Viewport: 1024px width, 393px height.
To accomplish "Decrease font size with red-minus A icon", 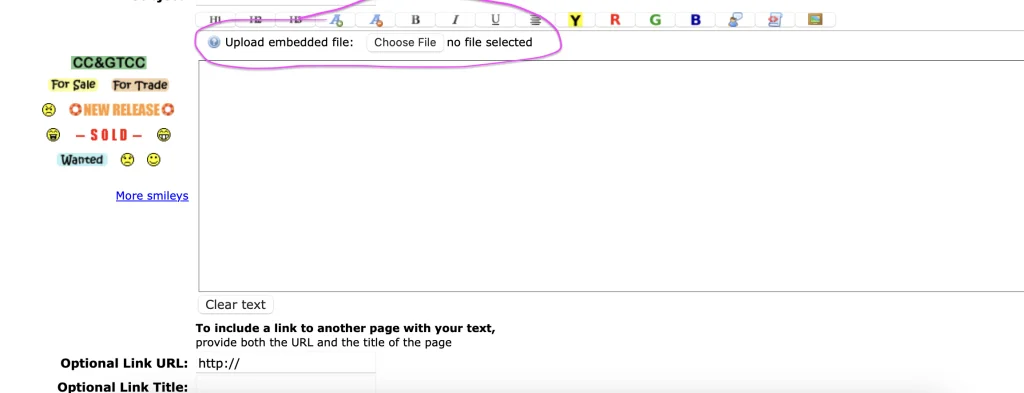I will (376, 20).
